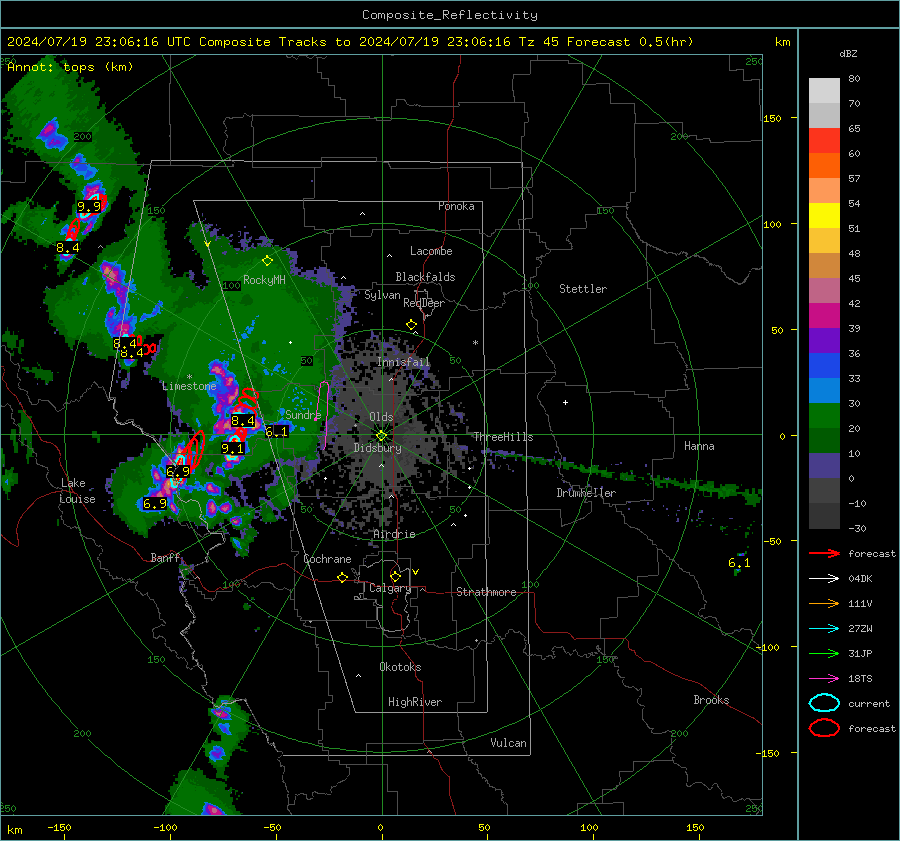Screen dimensions: 900x841
Task: Click the white 04DK arrow legend icon
Action: coord(824,578)
